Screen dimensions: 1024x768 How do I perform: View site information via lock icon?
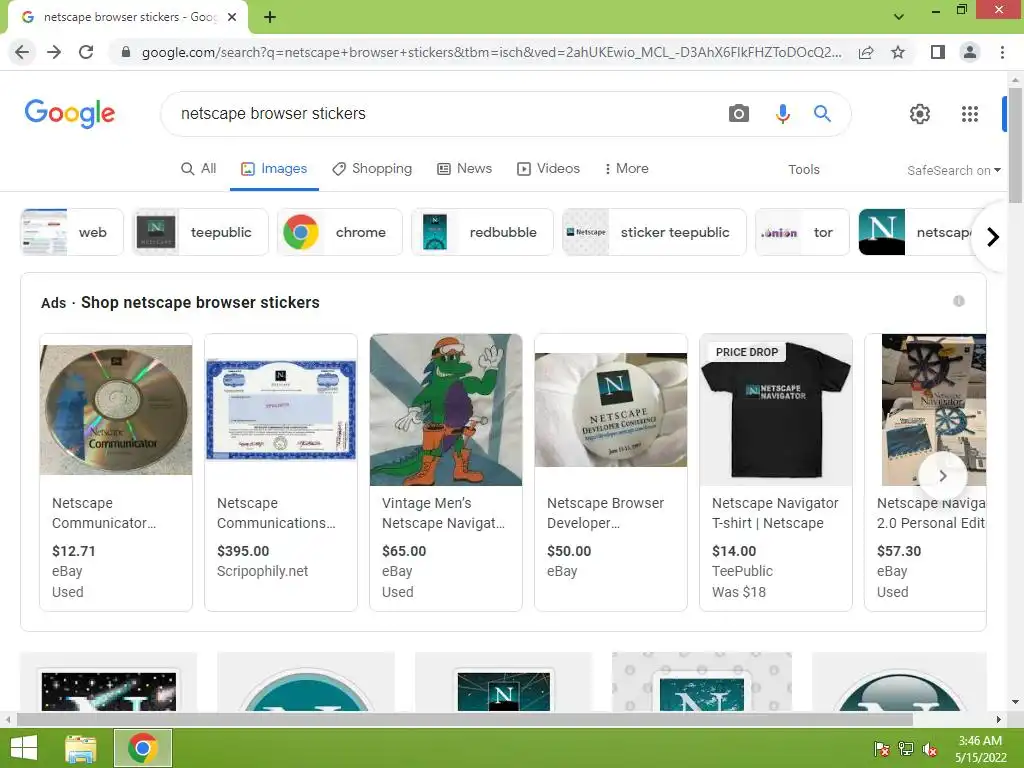126,52
